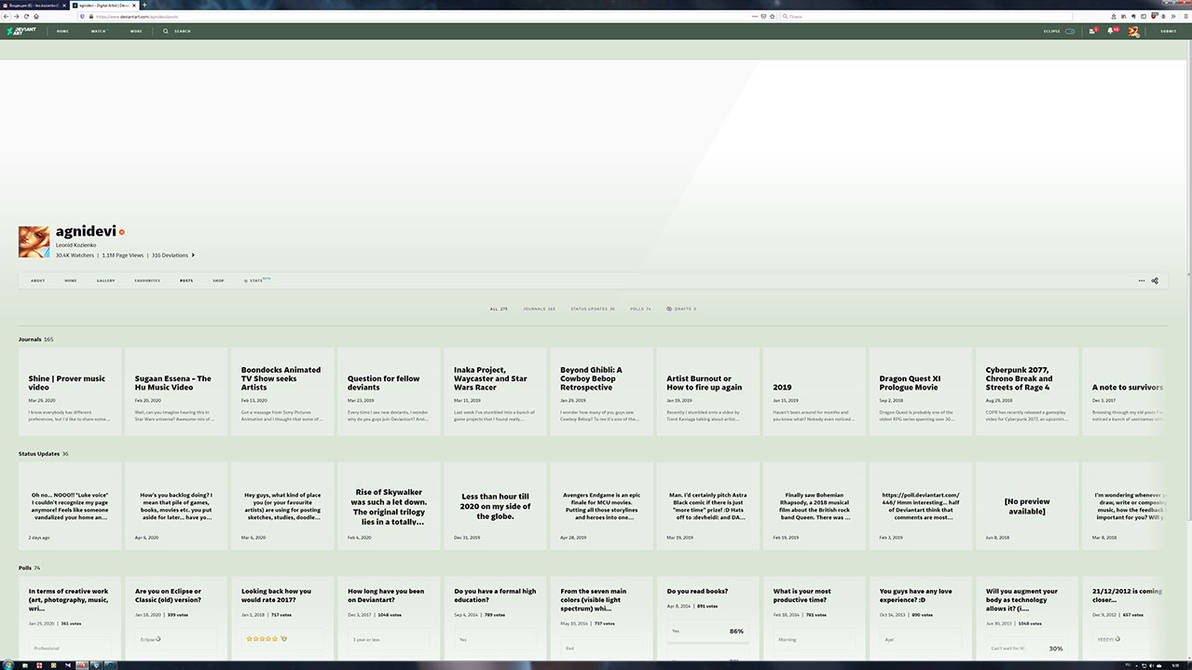
Task: Select the five-star rating poll option
Action: click(x=282, y=639)
